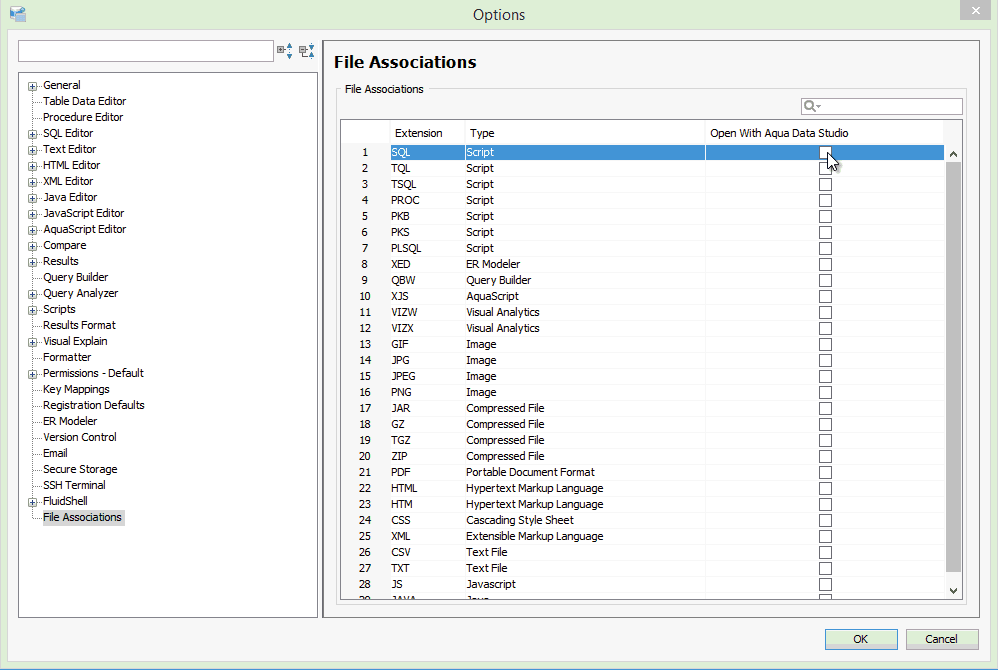The height and width of the screenshot is (670, 998).
Task: Click the table scrollbar down arrow
Action: (953, 590)
